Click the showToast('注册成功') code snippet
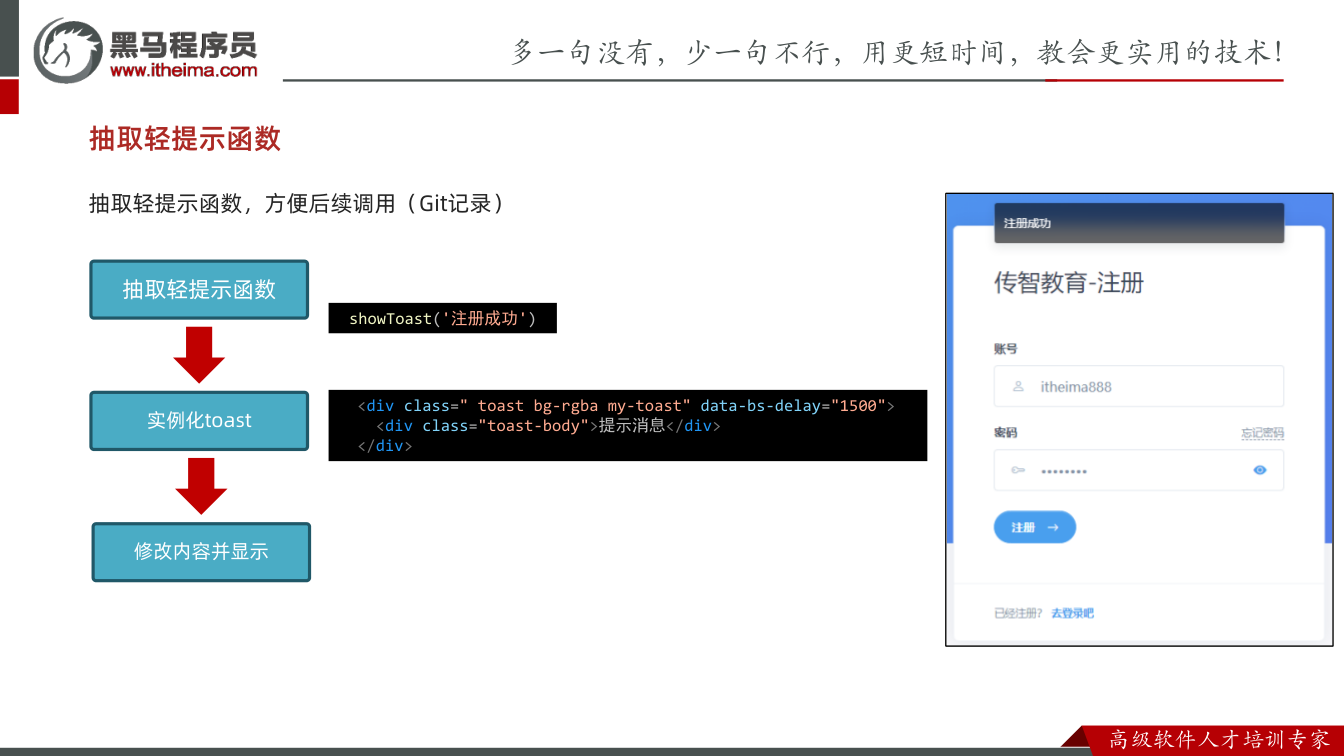1344x756 pixels. click(x=442, y=319)
